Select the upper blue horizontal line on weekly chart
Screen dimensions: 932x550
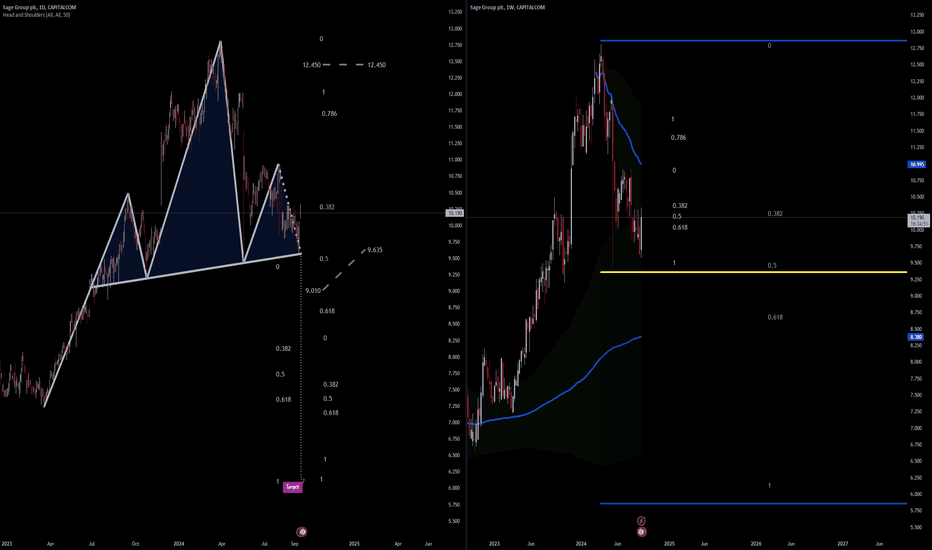754,40
